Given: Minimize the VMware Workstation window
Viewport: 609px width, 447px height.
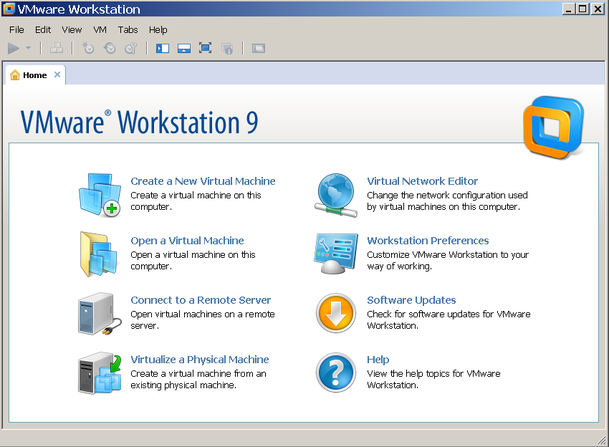Looking at the screenshot, I should (569, 9).
